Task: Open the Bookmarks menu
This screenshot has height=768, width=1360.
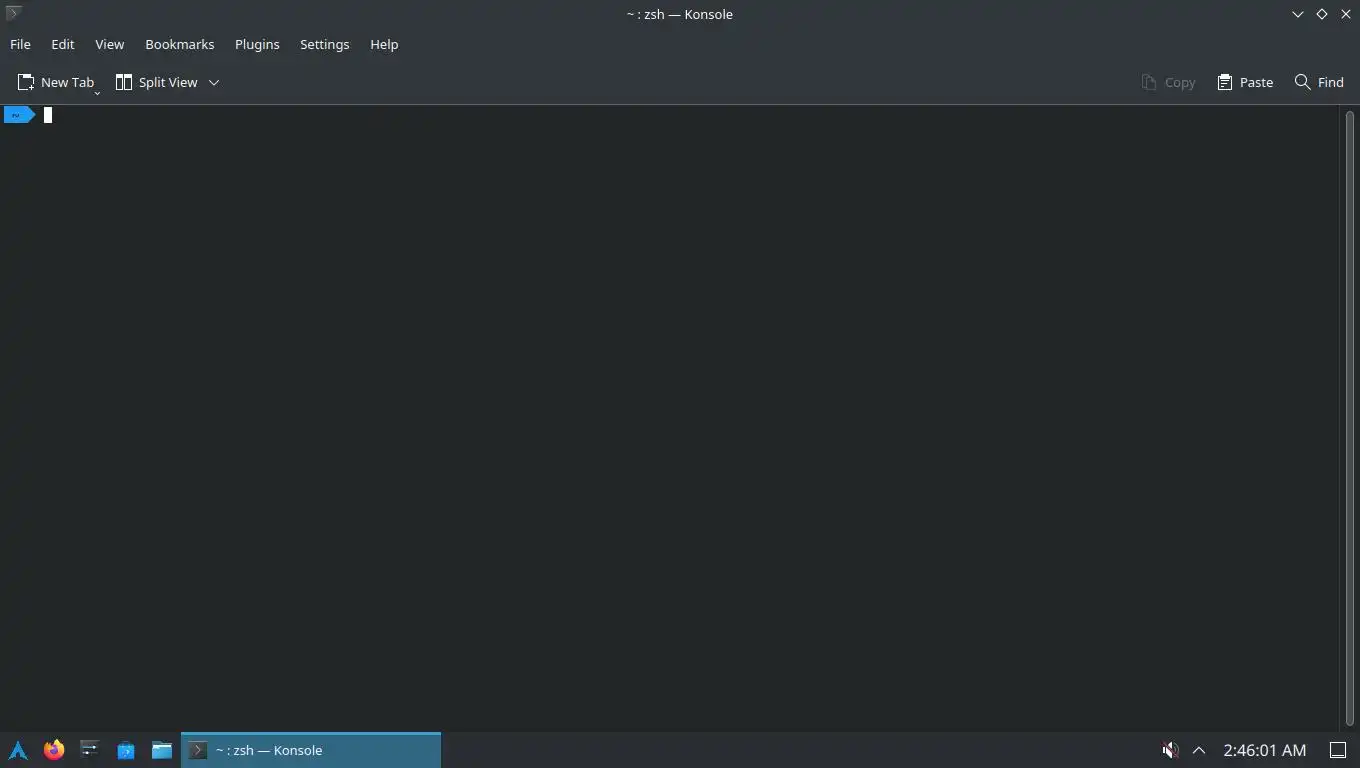Action: tap(179, 44)
